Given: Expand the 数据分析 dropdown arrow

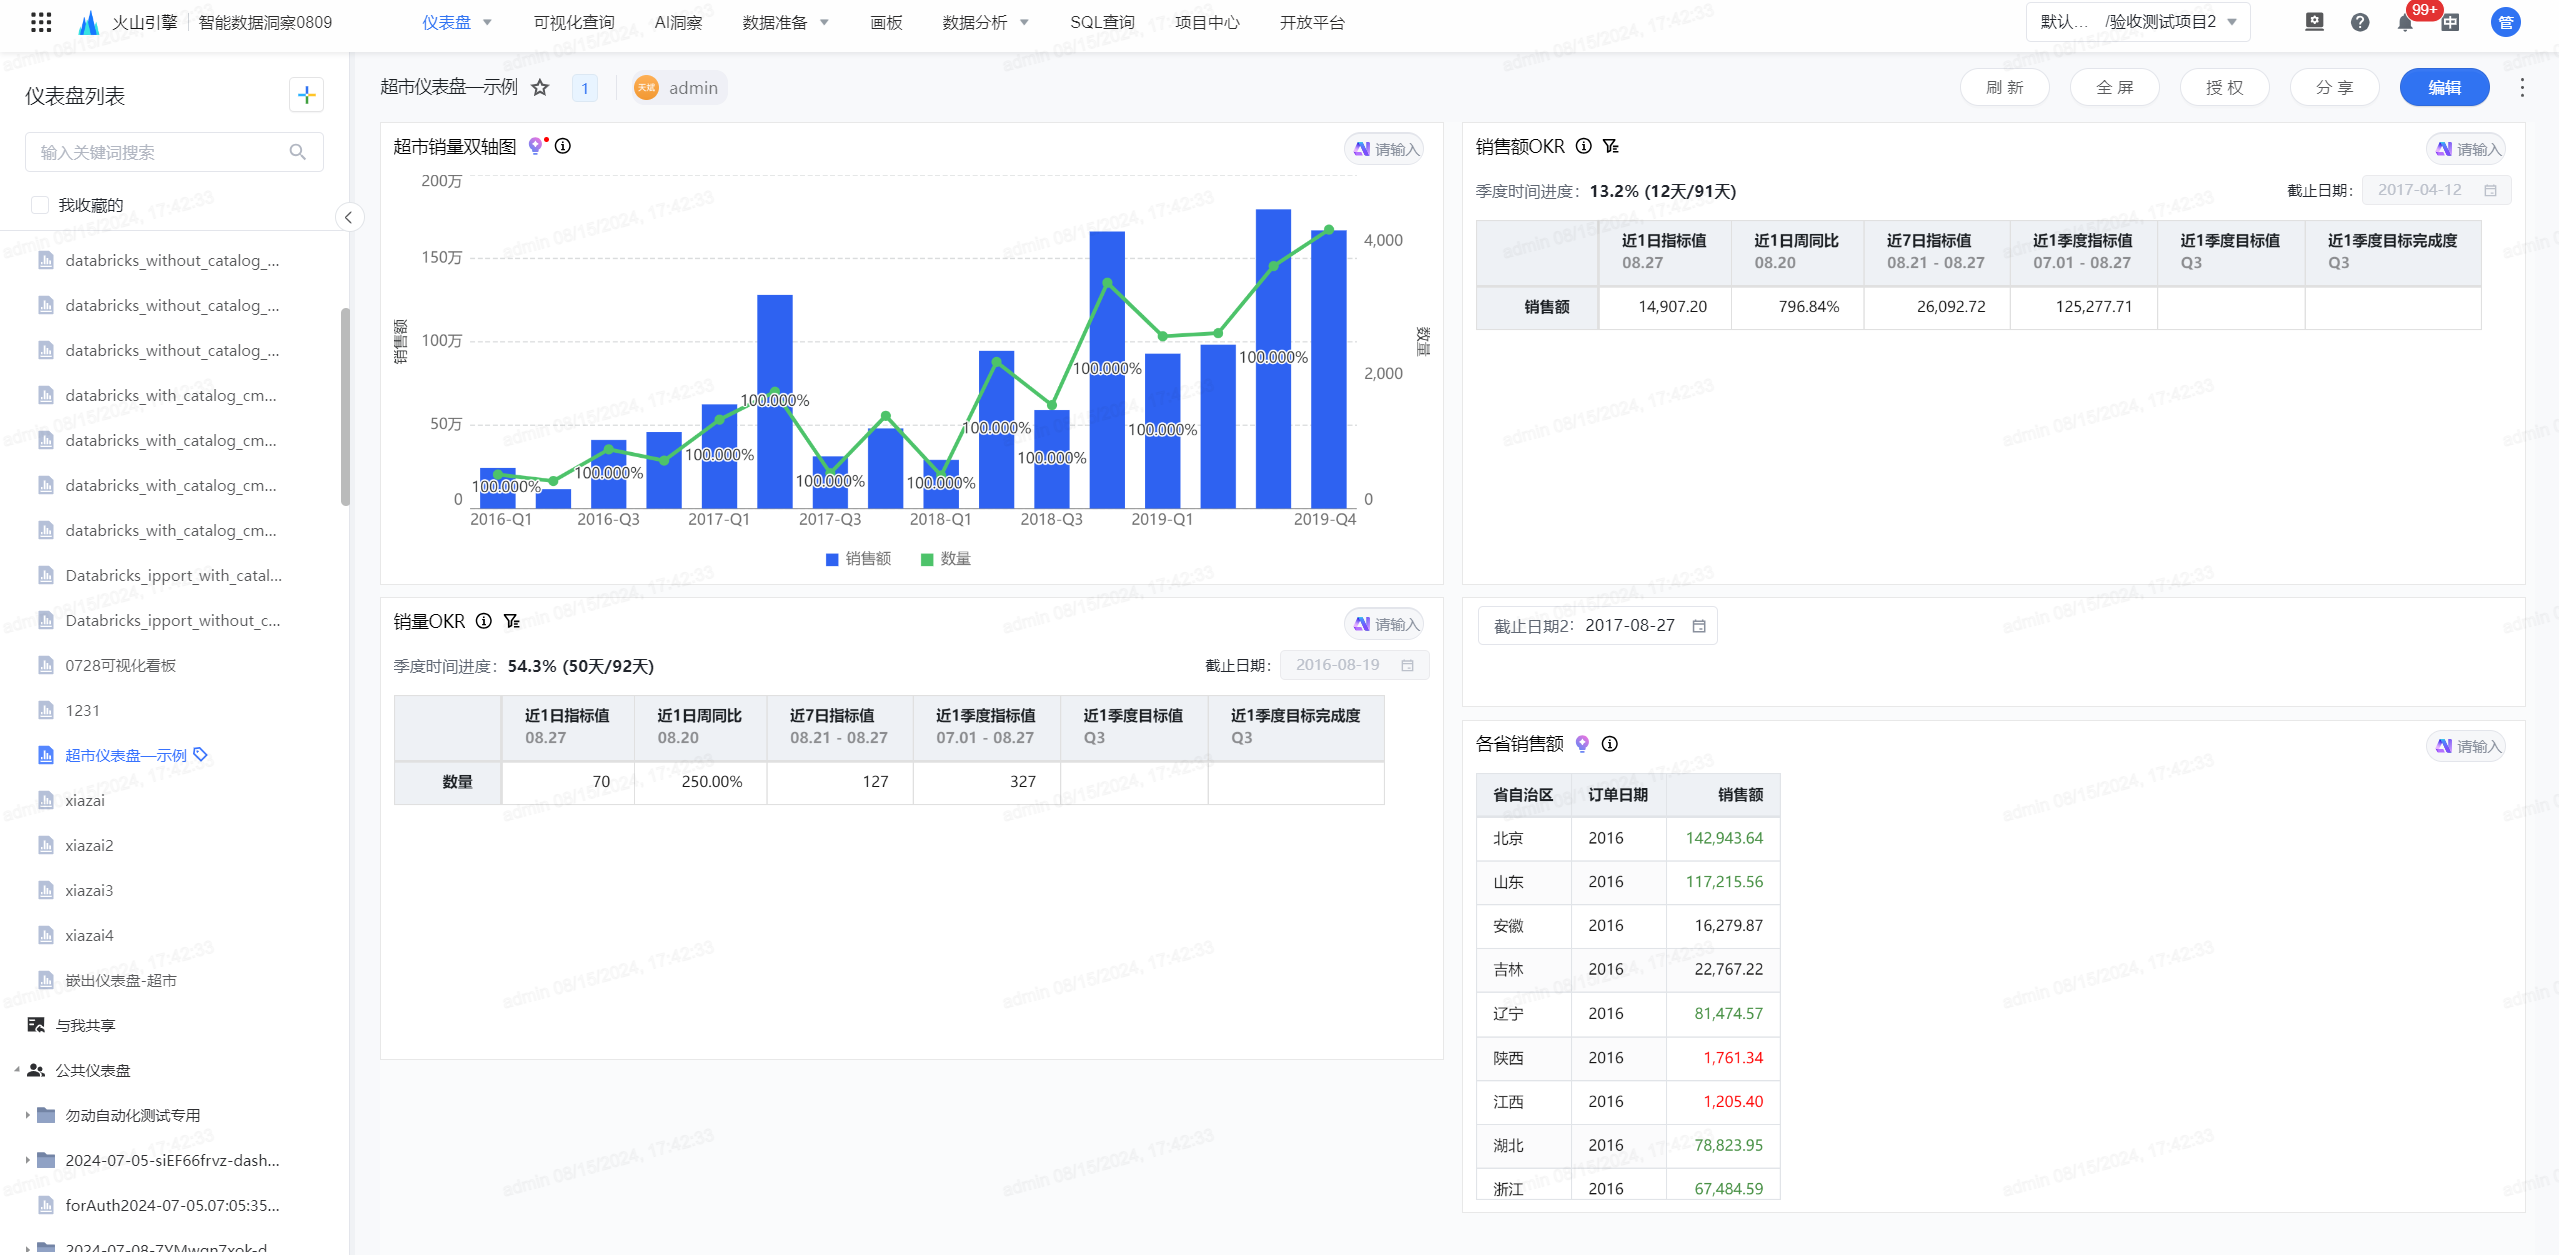Looking at the screenshot, I should click(1025, 22).
